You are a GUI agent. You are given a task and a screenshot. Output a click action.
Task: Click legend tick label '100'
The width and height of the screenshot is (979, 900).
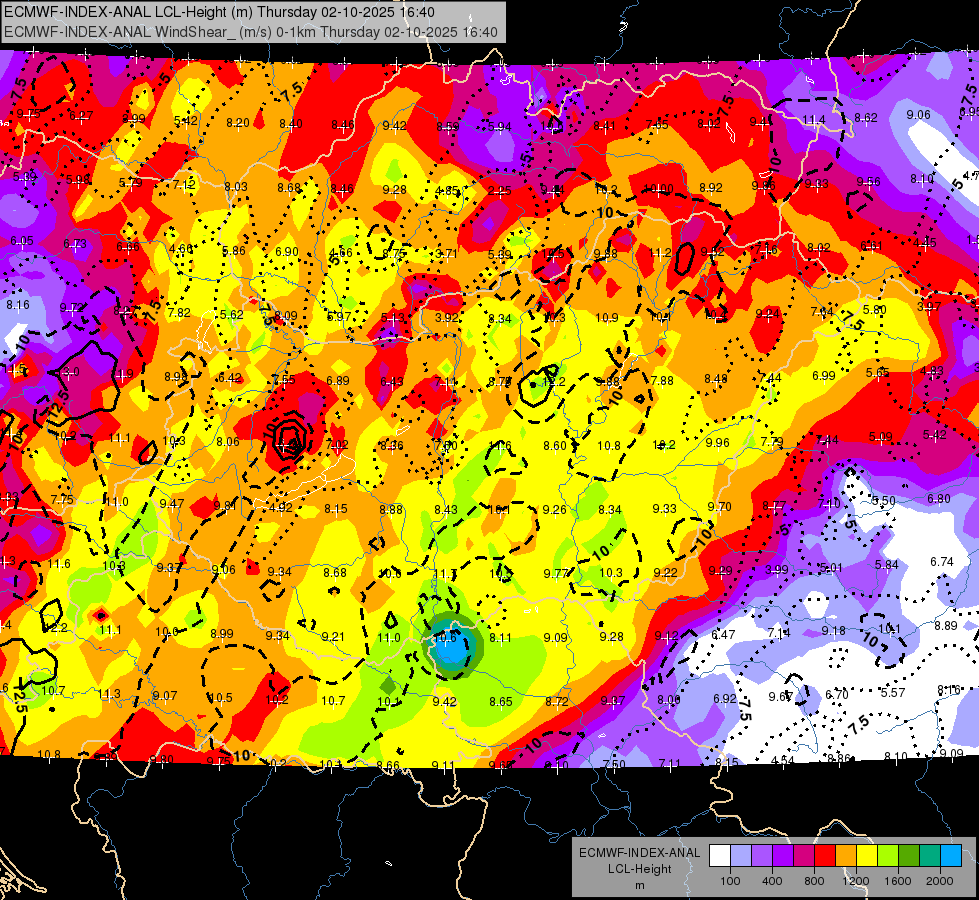(x=730, y=881)
